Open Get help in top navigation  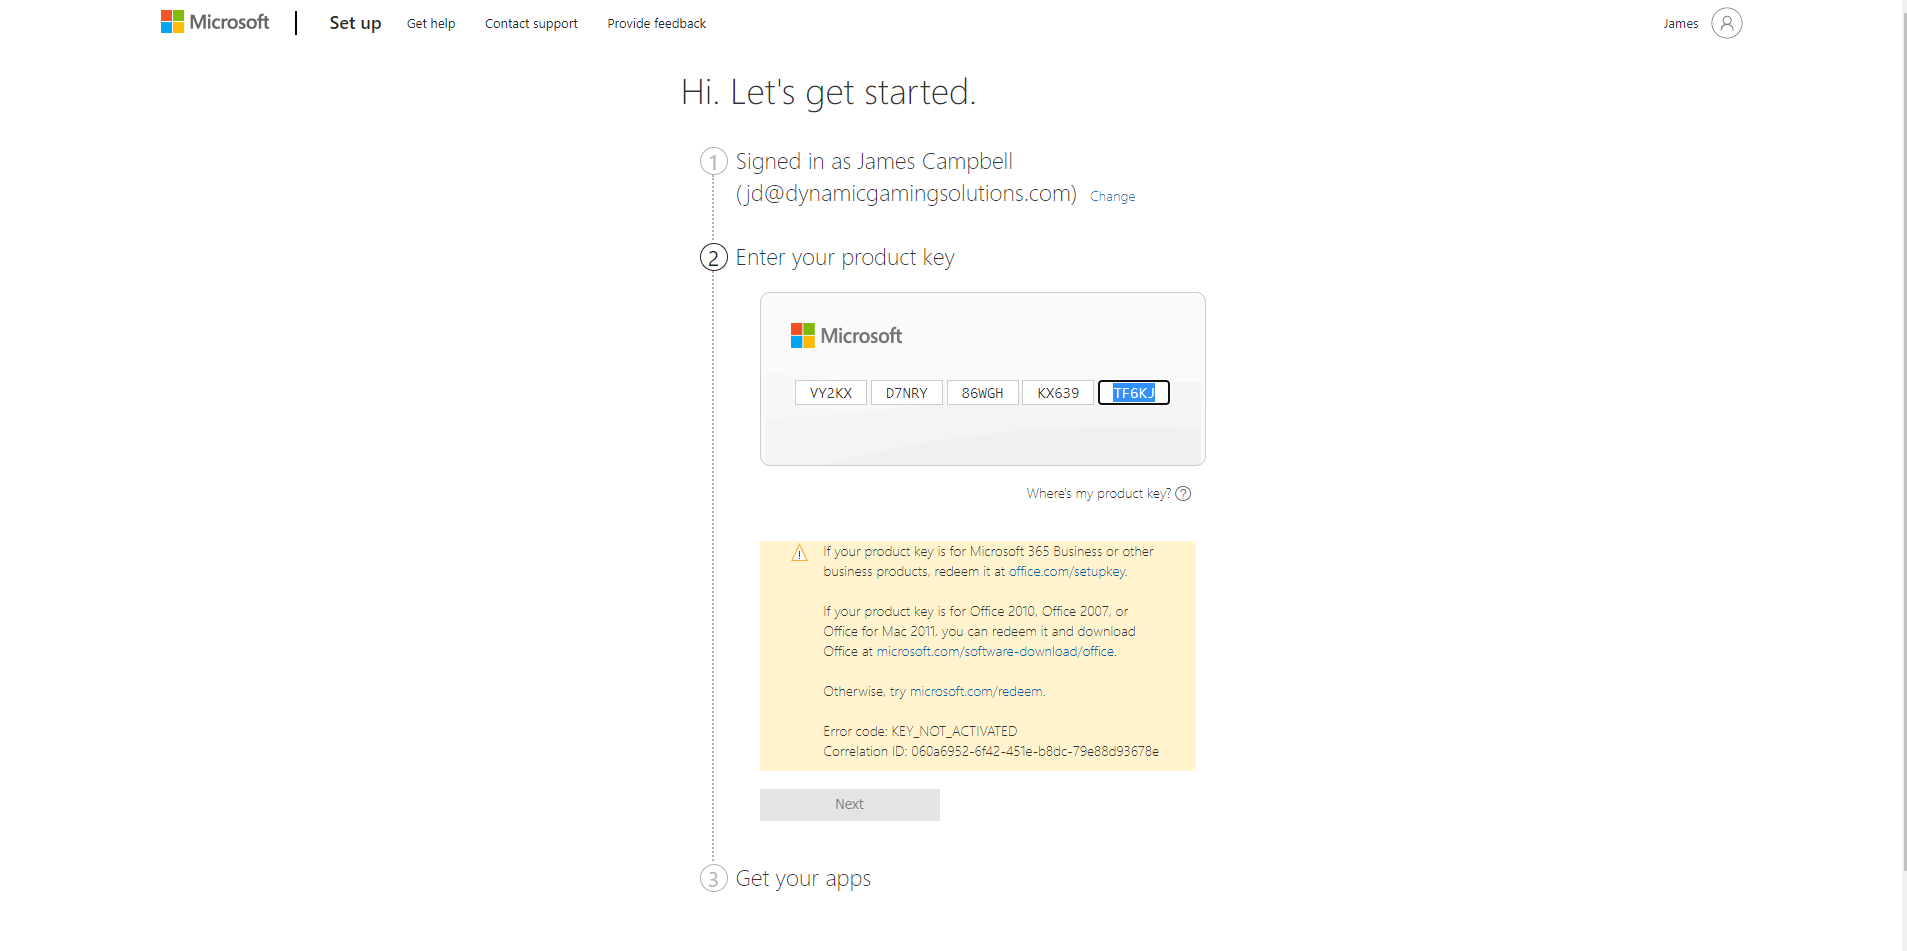(431, 24)
